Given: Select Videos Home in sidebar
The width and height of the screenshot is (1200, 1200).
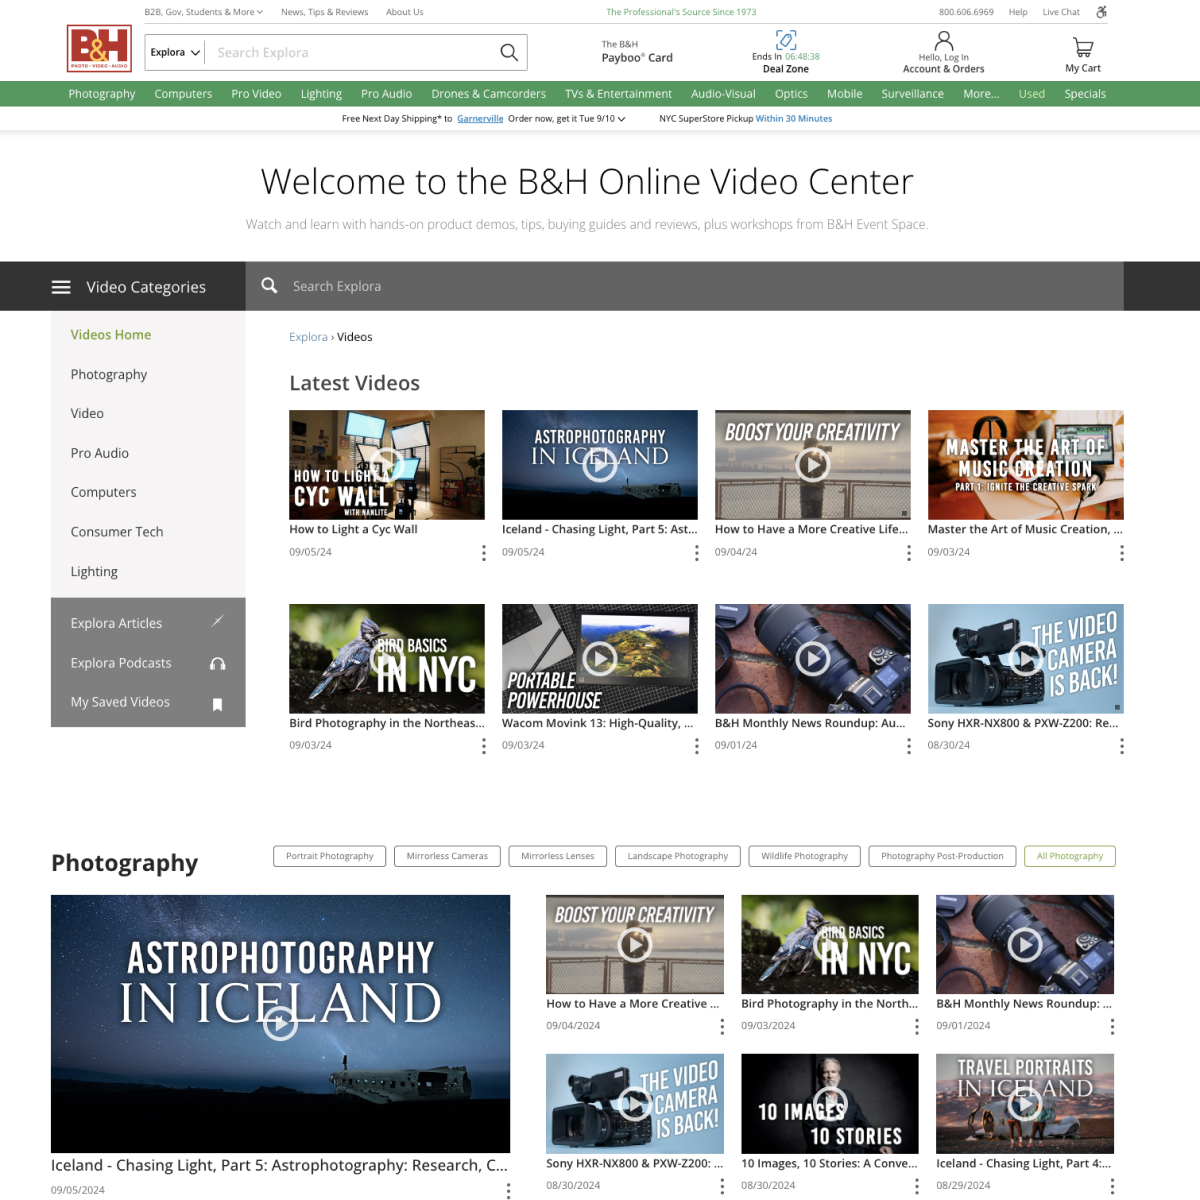Looking at the screenshot, I should click(111, 335).
